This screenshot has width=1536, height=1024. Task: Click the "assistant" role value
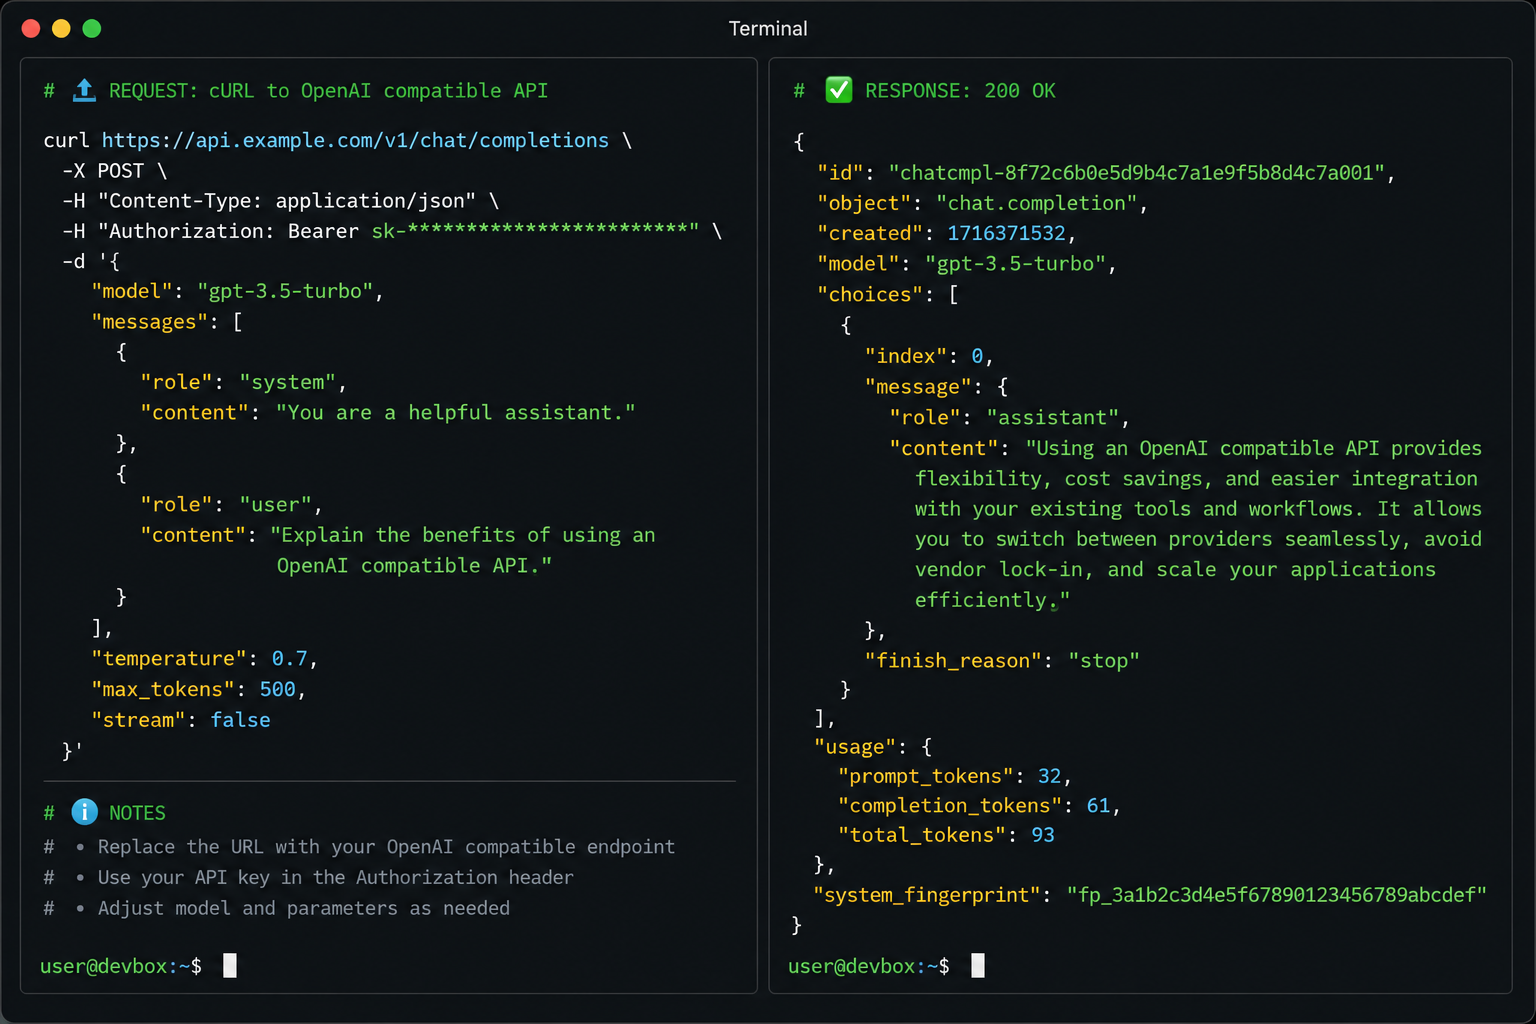pyautogui.click(x=1053, y=417)
